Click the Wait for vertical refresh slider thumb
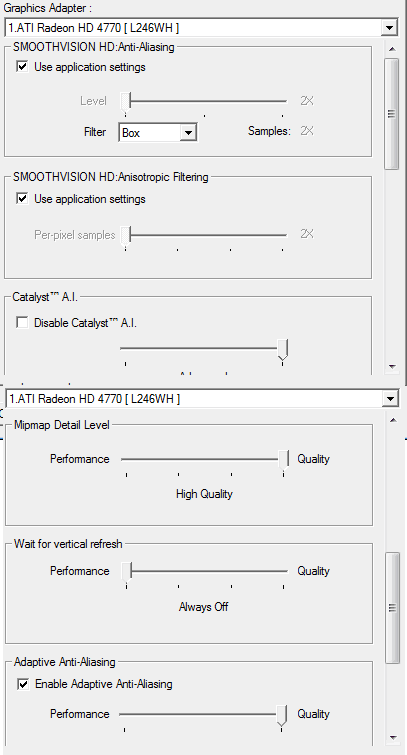Viewport: 407px width, 755px height. click(x=126, y=573)
